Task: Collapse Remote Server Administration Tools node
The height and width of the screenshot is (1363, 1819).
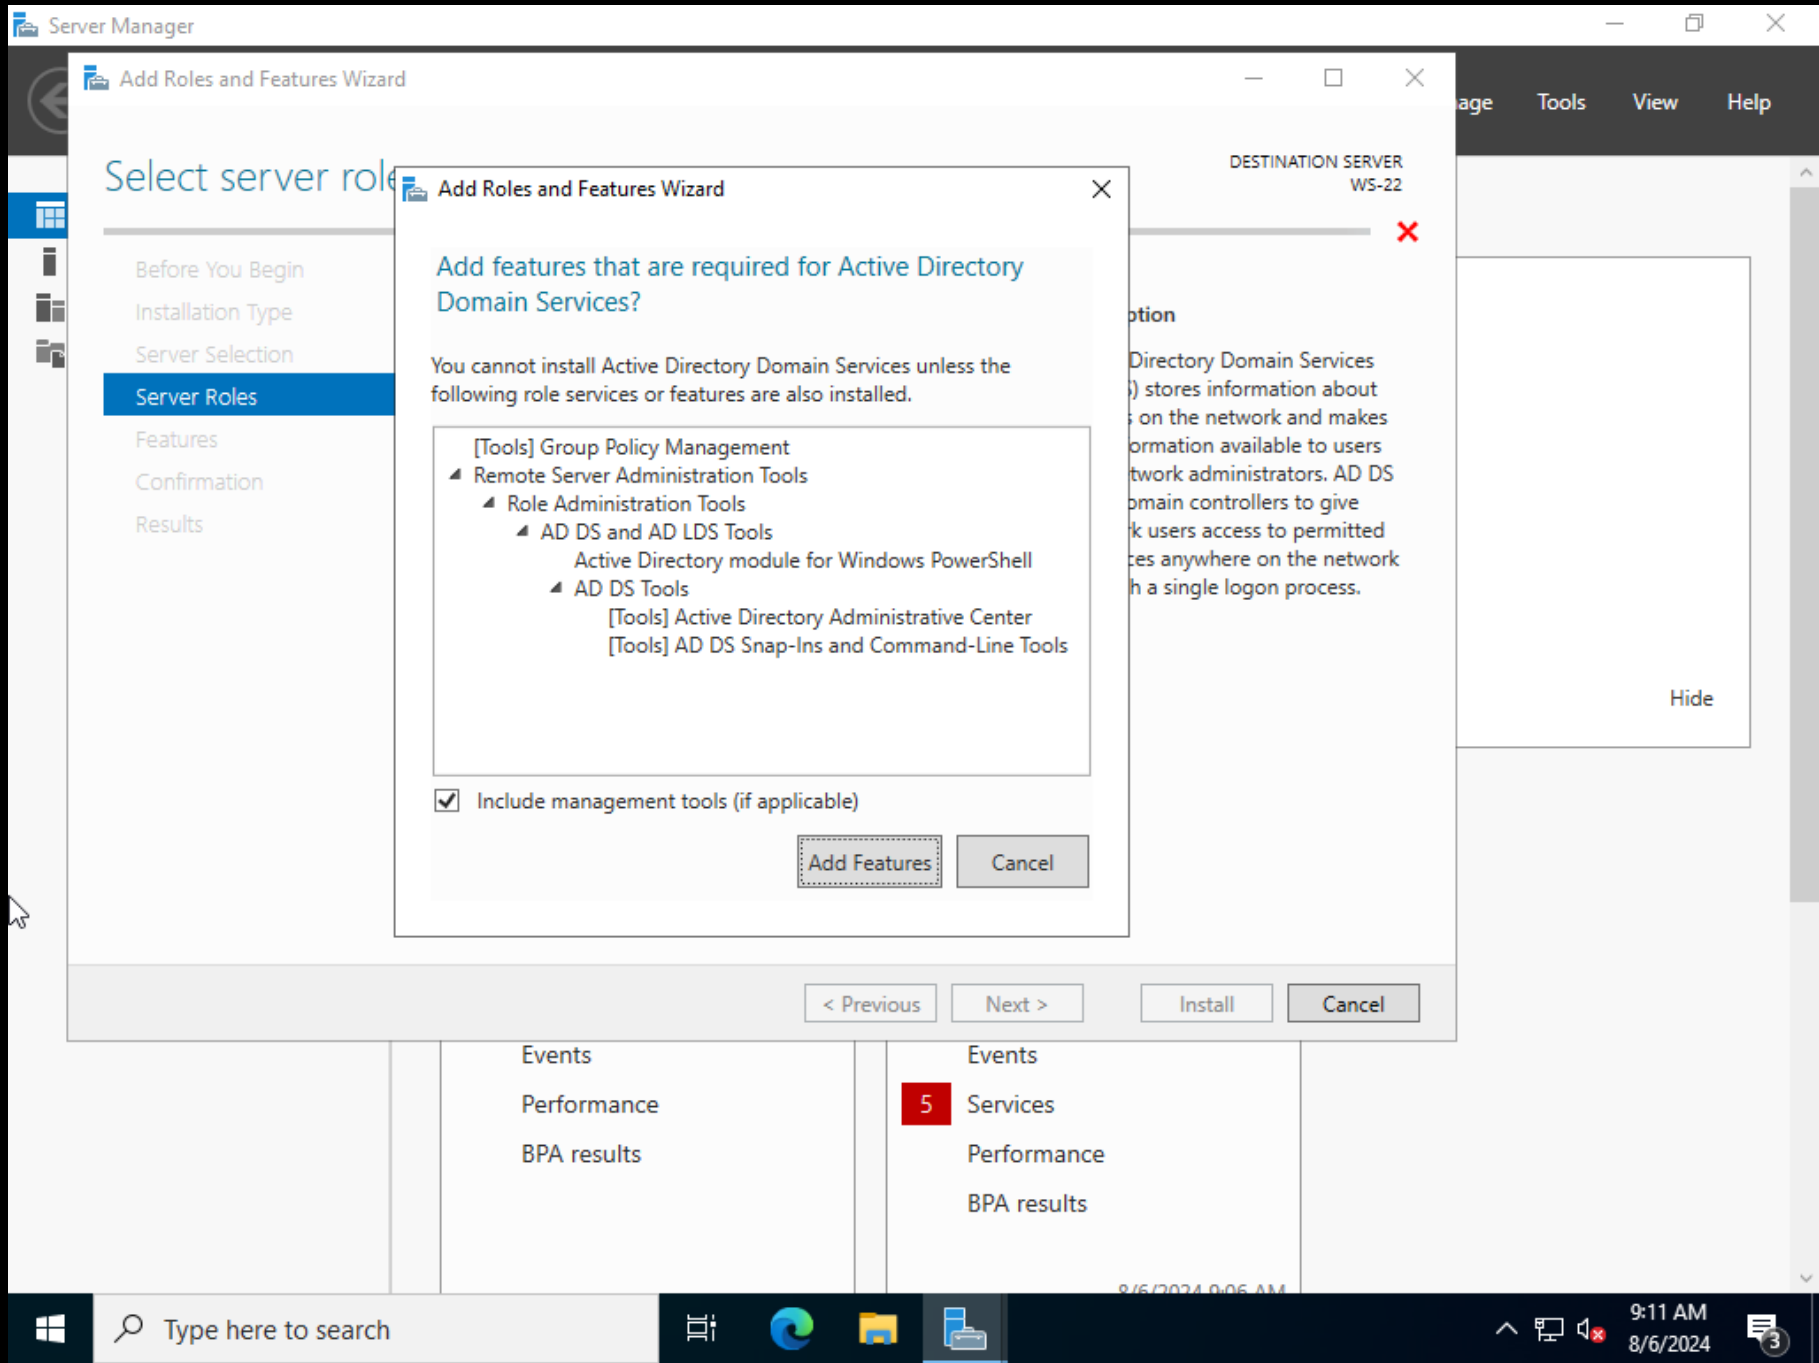Action: pyautogui.click(x=455, y=475)
